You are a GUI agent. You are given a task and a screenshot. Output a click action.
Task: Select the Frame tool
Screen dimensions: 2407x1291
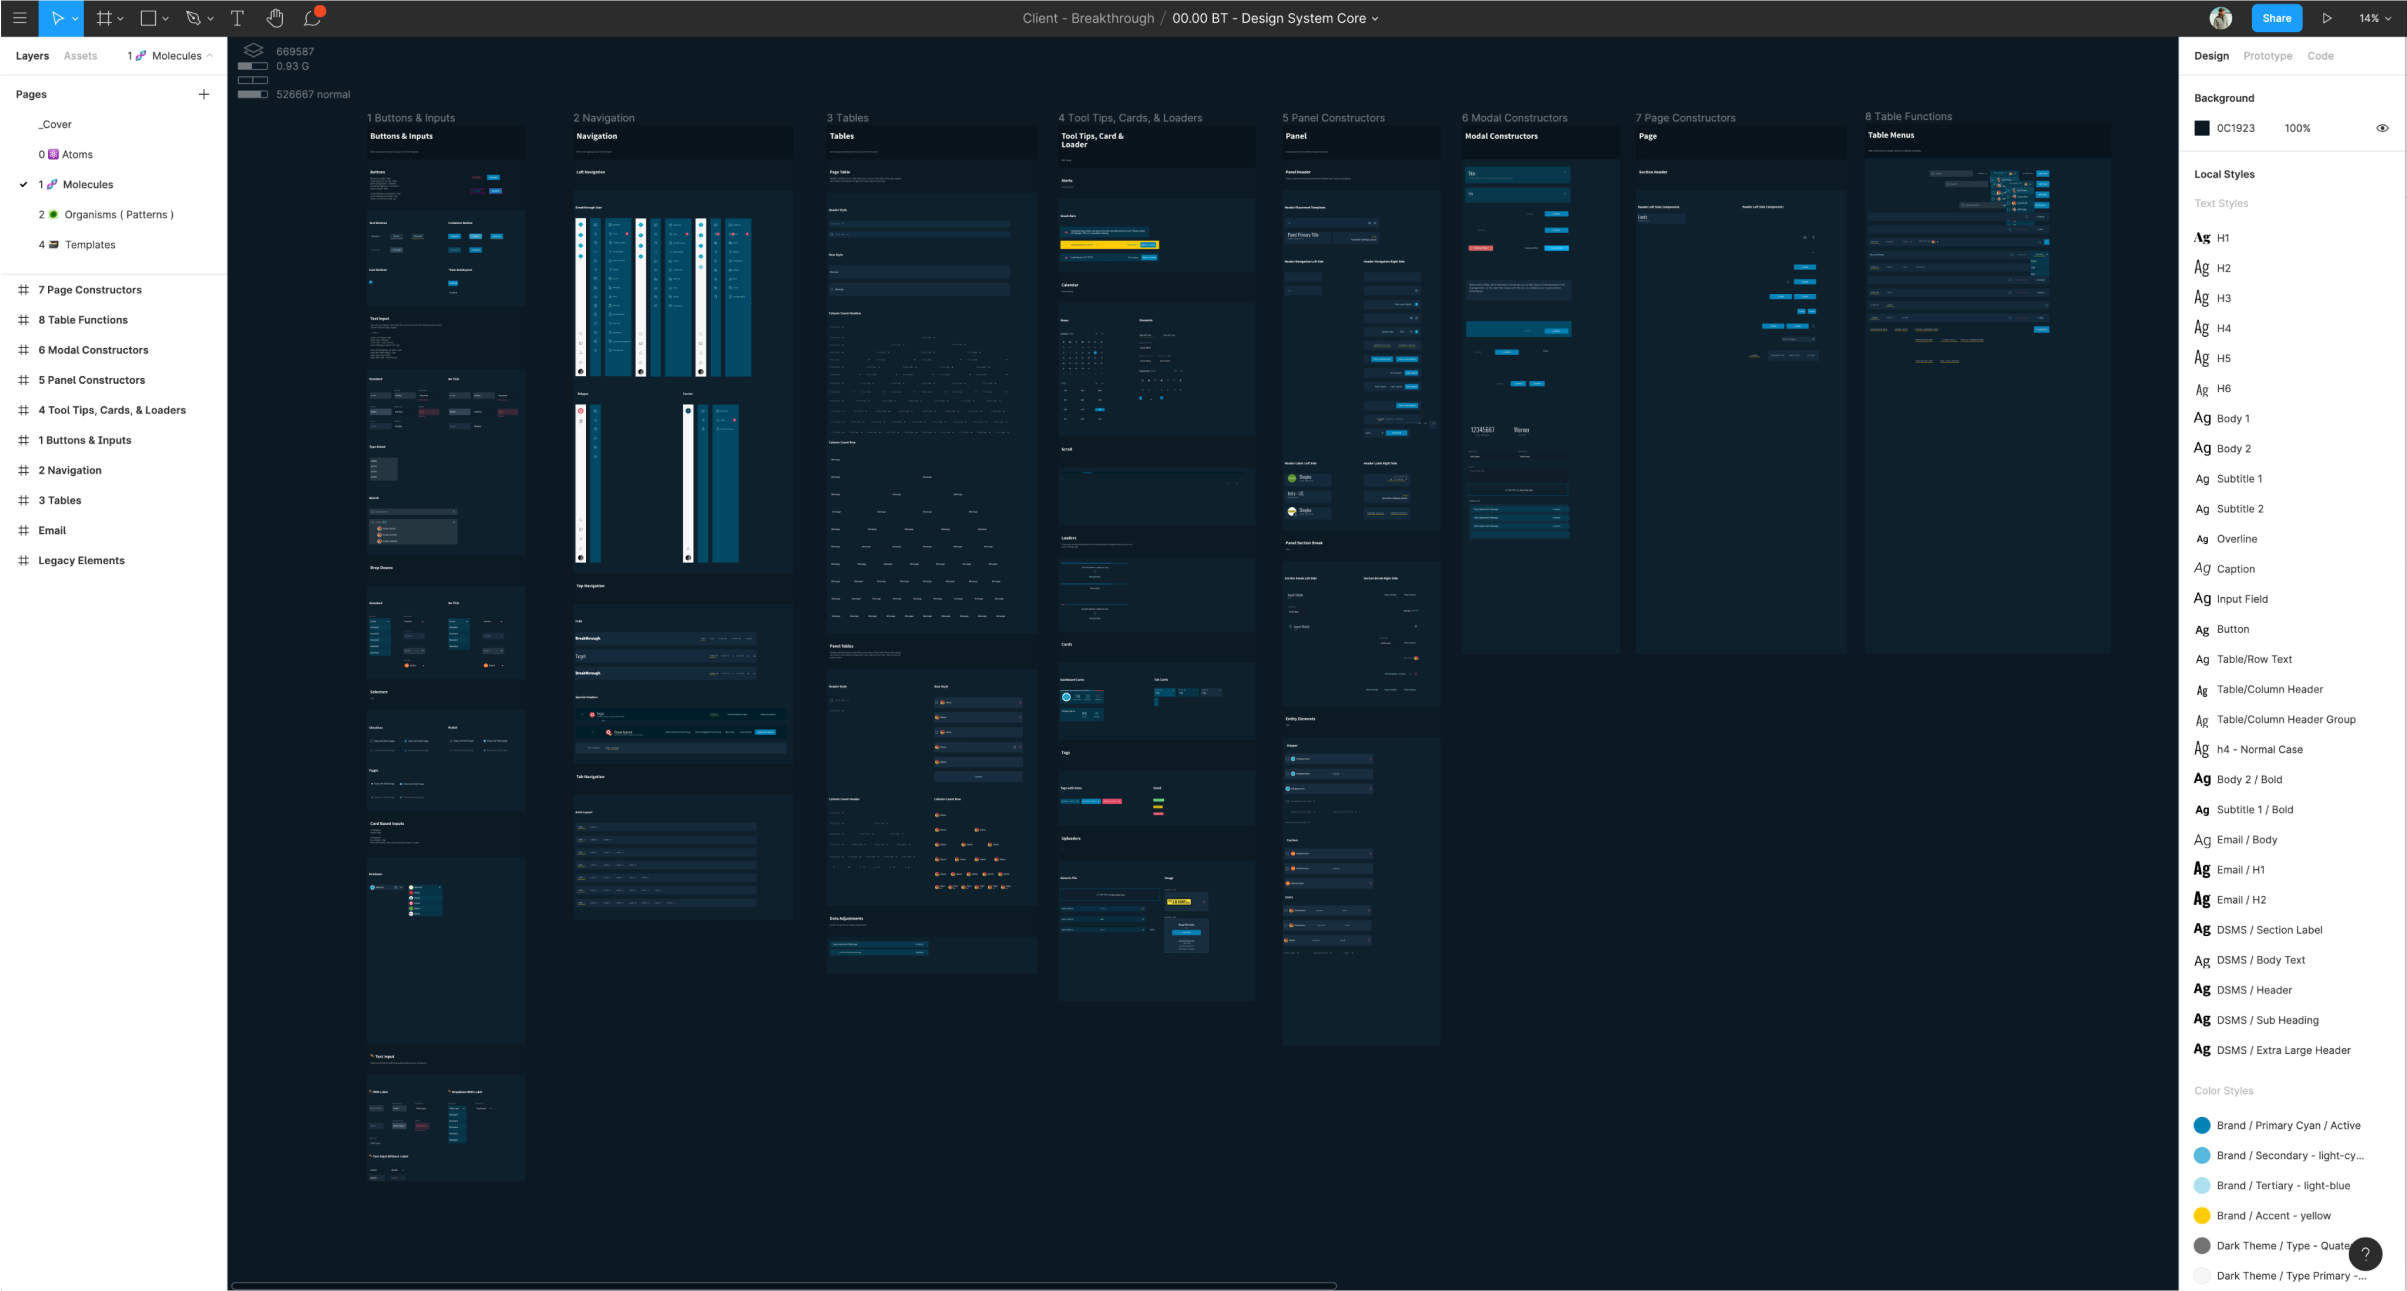coord(103,18)
